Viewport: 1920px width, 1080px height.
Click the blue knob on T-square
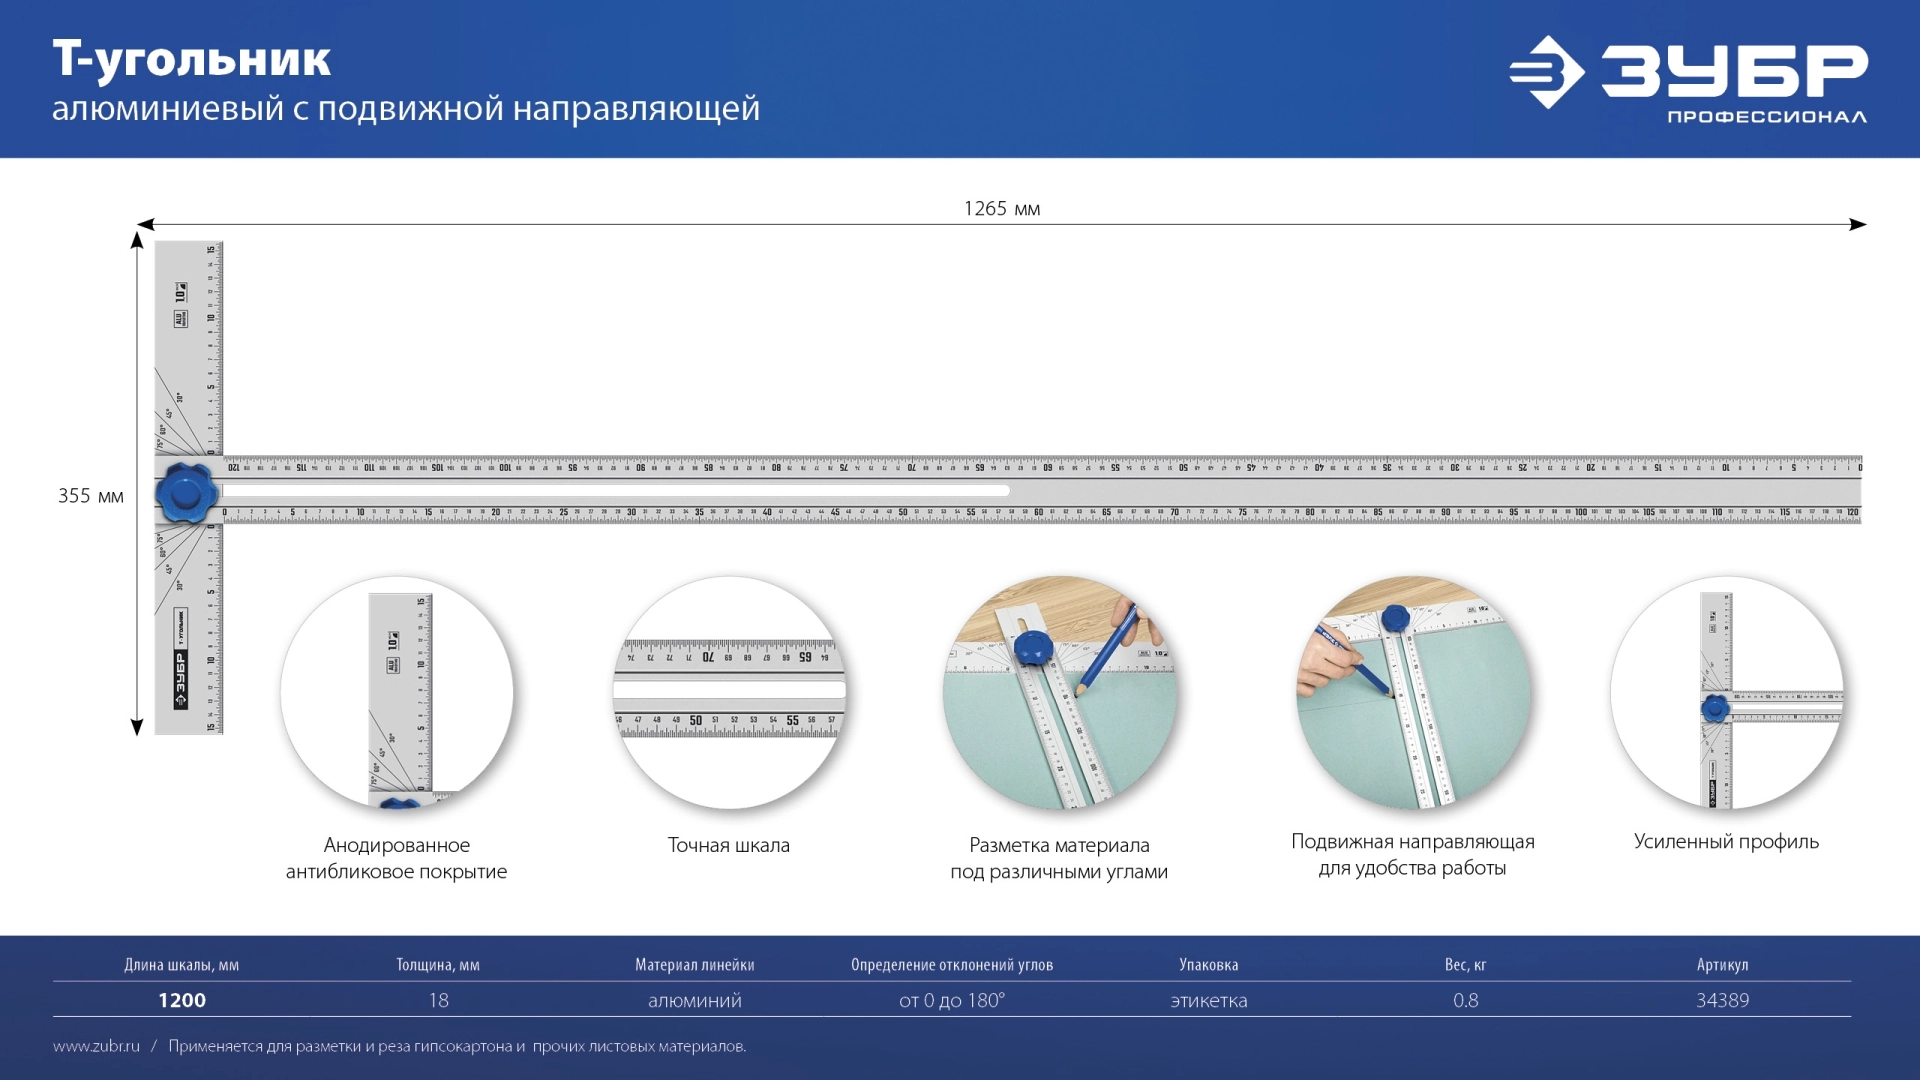[x=186, y=492]
